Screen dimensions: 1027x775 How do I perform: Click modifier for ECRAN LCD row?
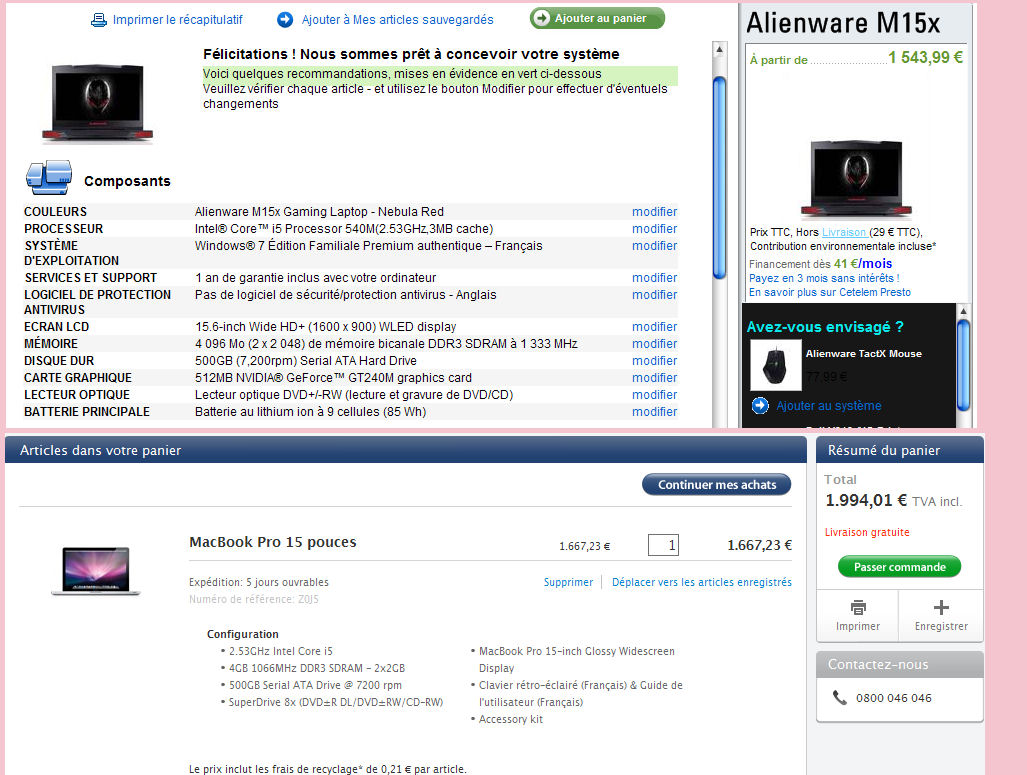(x=654, y=327)
